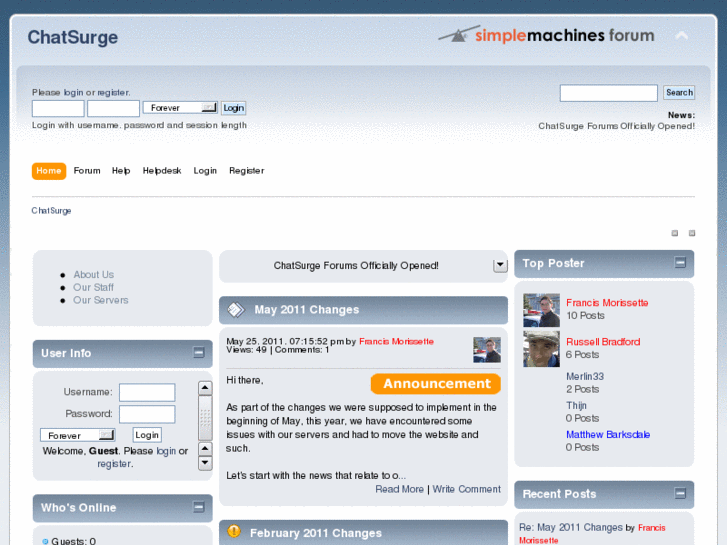Click the author avatar in the May 2011 post
727x545 pixels.
(487, 350)
